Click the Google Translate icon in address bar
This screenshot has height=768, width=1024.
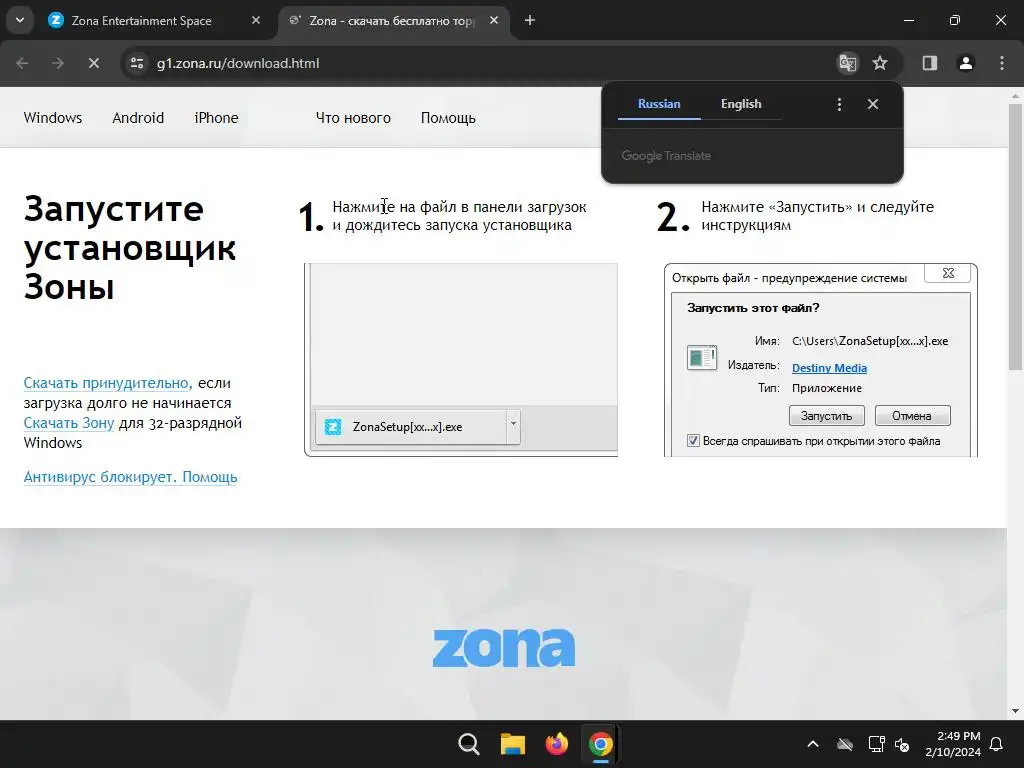point(848,63)
